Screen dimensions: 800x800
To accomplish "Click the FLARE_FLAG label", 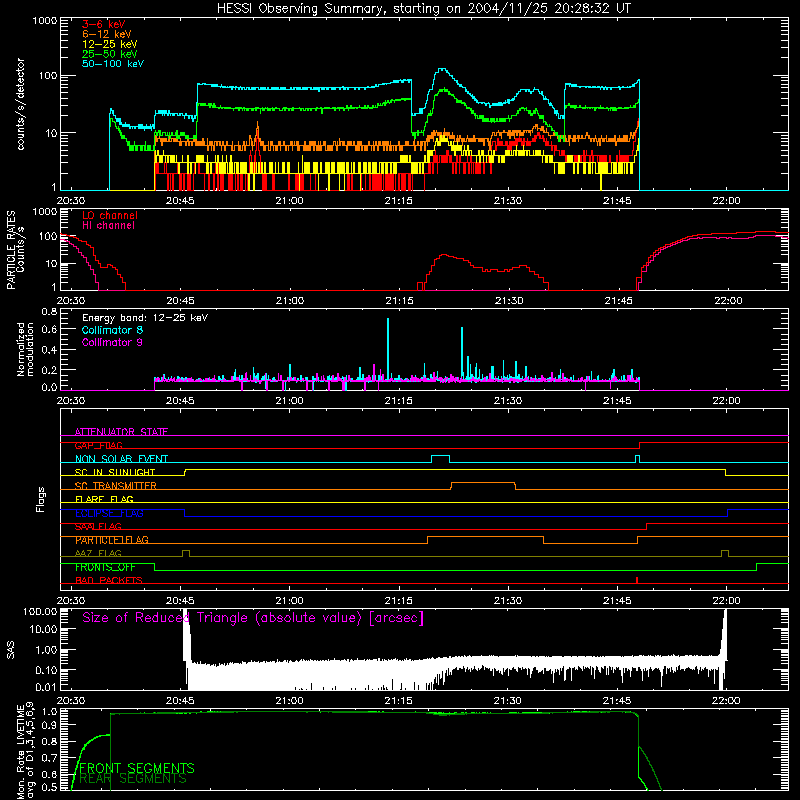I will pos(104,499).
